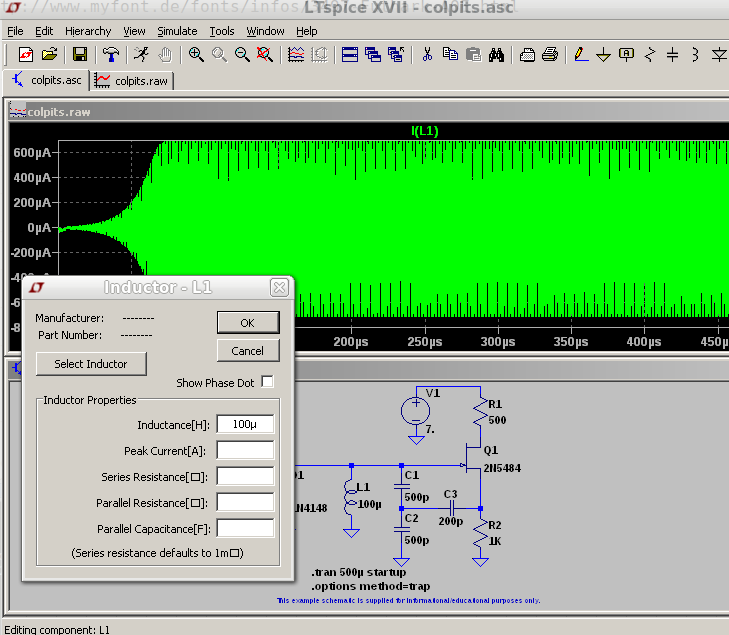
Task: Click the Inductance[H] input field
Action: click(245, 424)
